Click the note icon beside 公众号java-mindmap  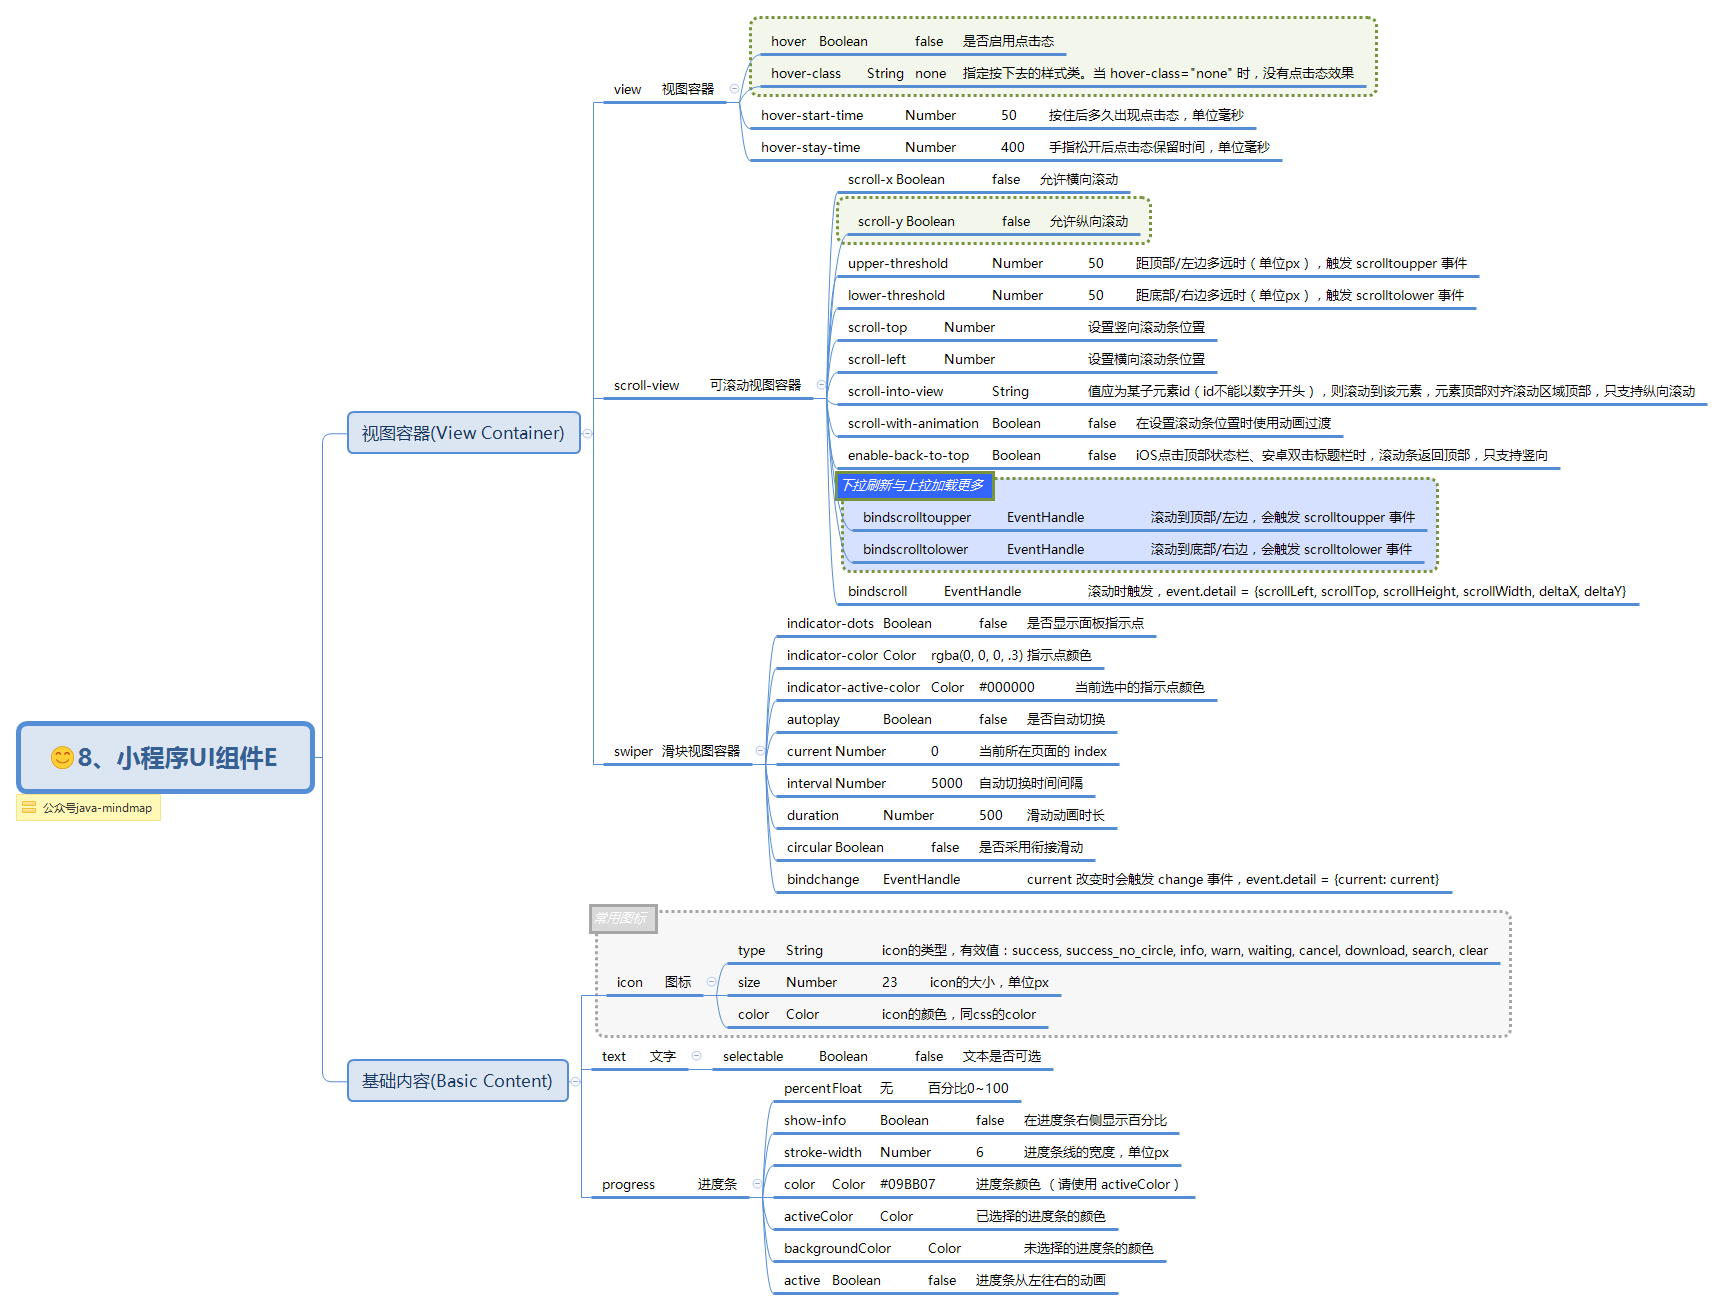pyautogui.click(x=29, y=808)
